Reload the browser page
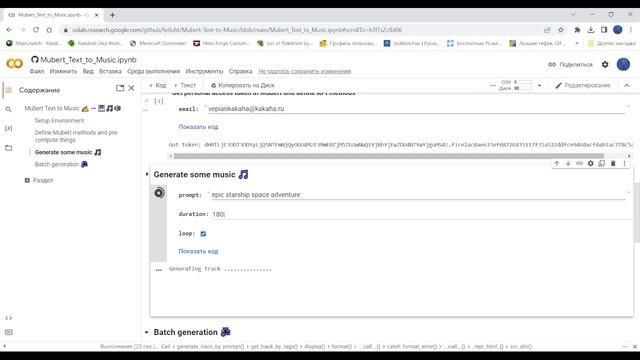 point(36,30)
